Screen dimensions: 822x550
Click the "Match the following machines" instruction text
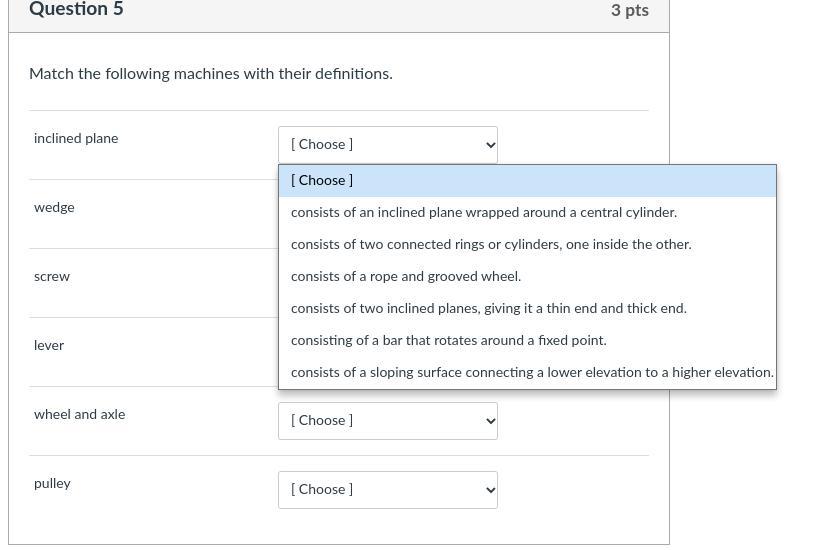tap(211, 74)
